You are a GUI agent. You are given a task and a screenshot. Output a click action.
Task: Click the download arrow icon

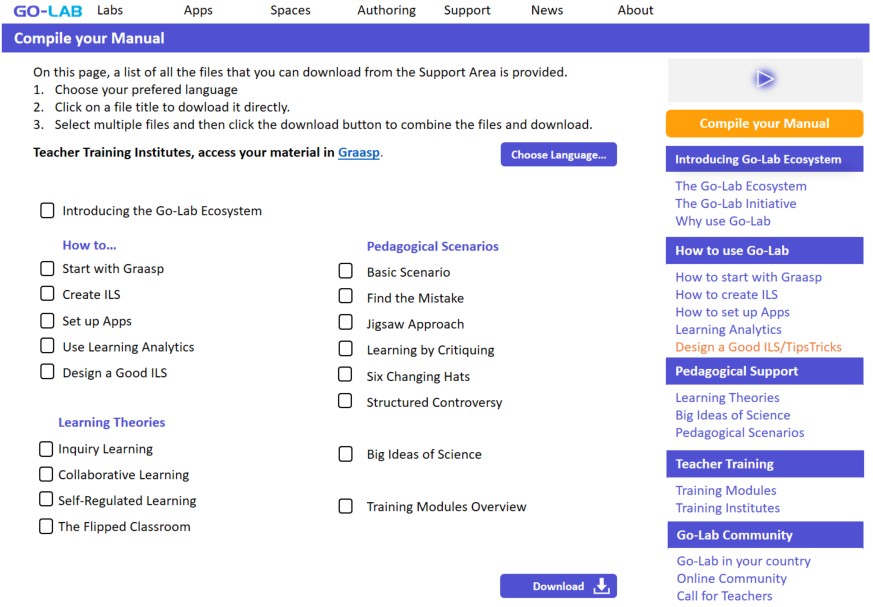coord(601,586)
